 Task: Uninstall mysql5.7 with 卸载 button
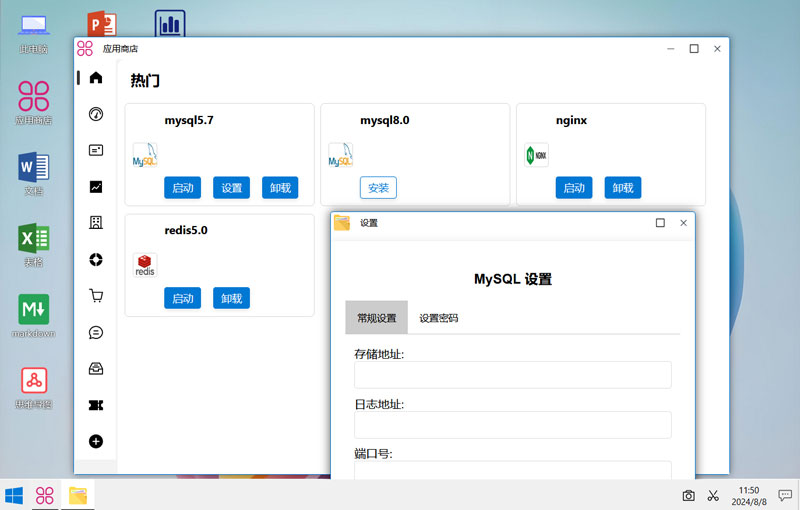click(280, 188)
